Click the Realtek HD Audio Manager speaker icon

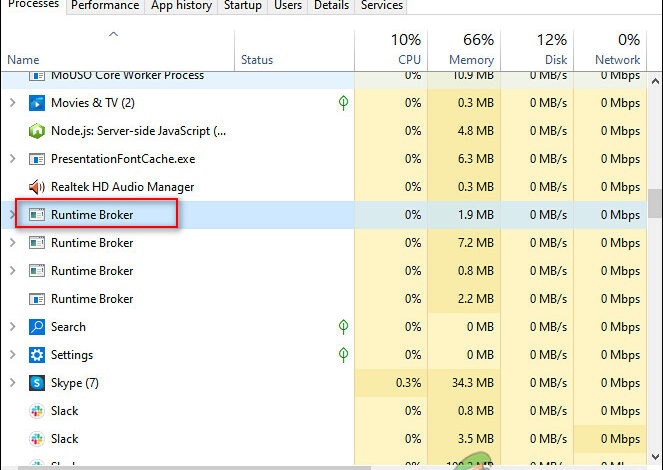click(37, 187)
